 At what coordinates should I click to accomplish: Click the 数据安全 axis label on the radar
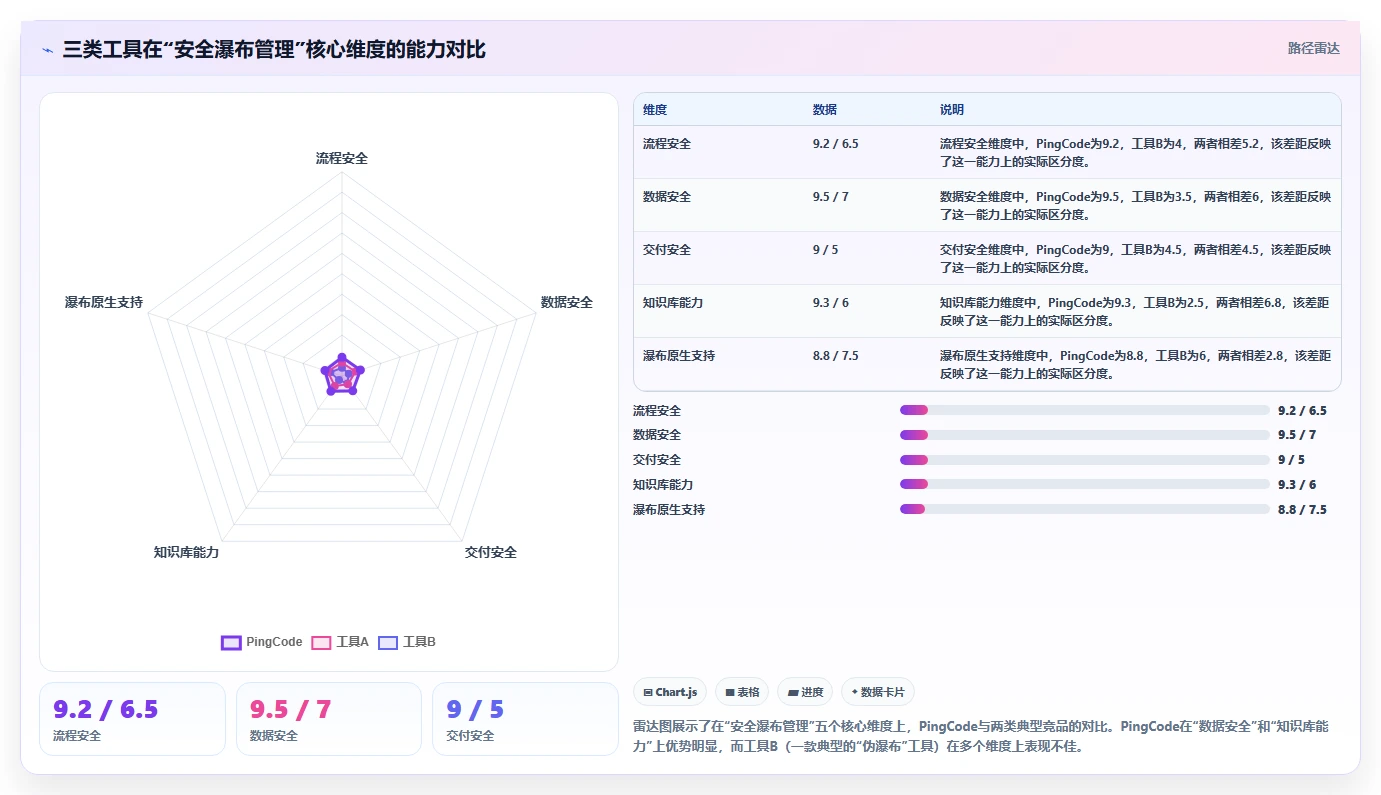[x=567, y=302]
